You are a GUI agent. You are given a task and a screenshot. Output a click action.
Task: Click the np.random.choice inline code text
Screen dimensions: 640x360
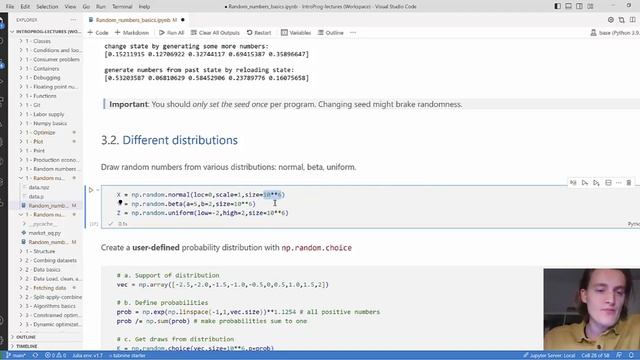[316, 248]
